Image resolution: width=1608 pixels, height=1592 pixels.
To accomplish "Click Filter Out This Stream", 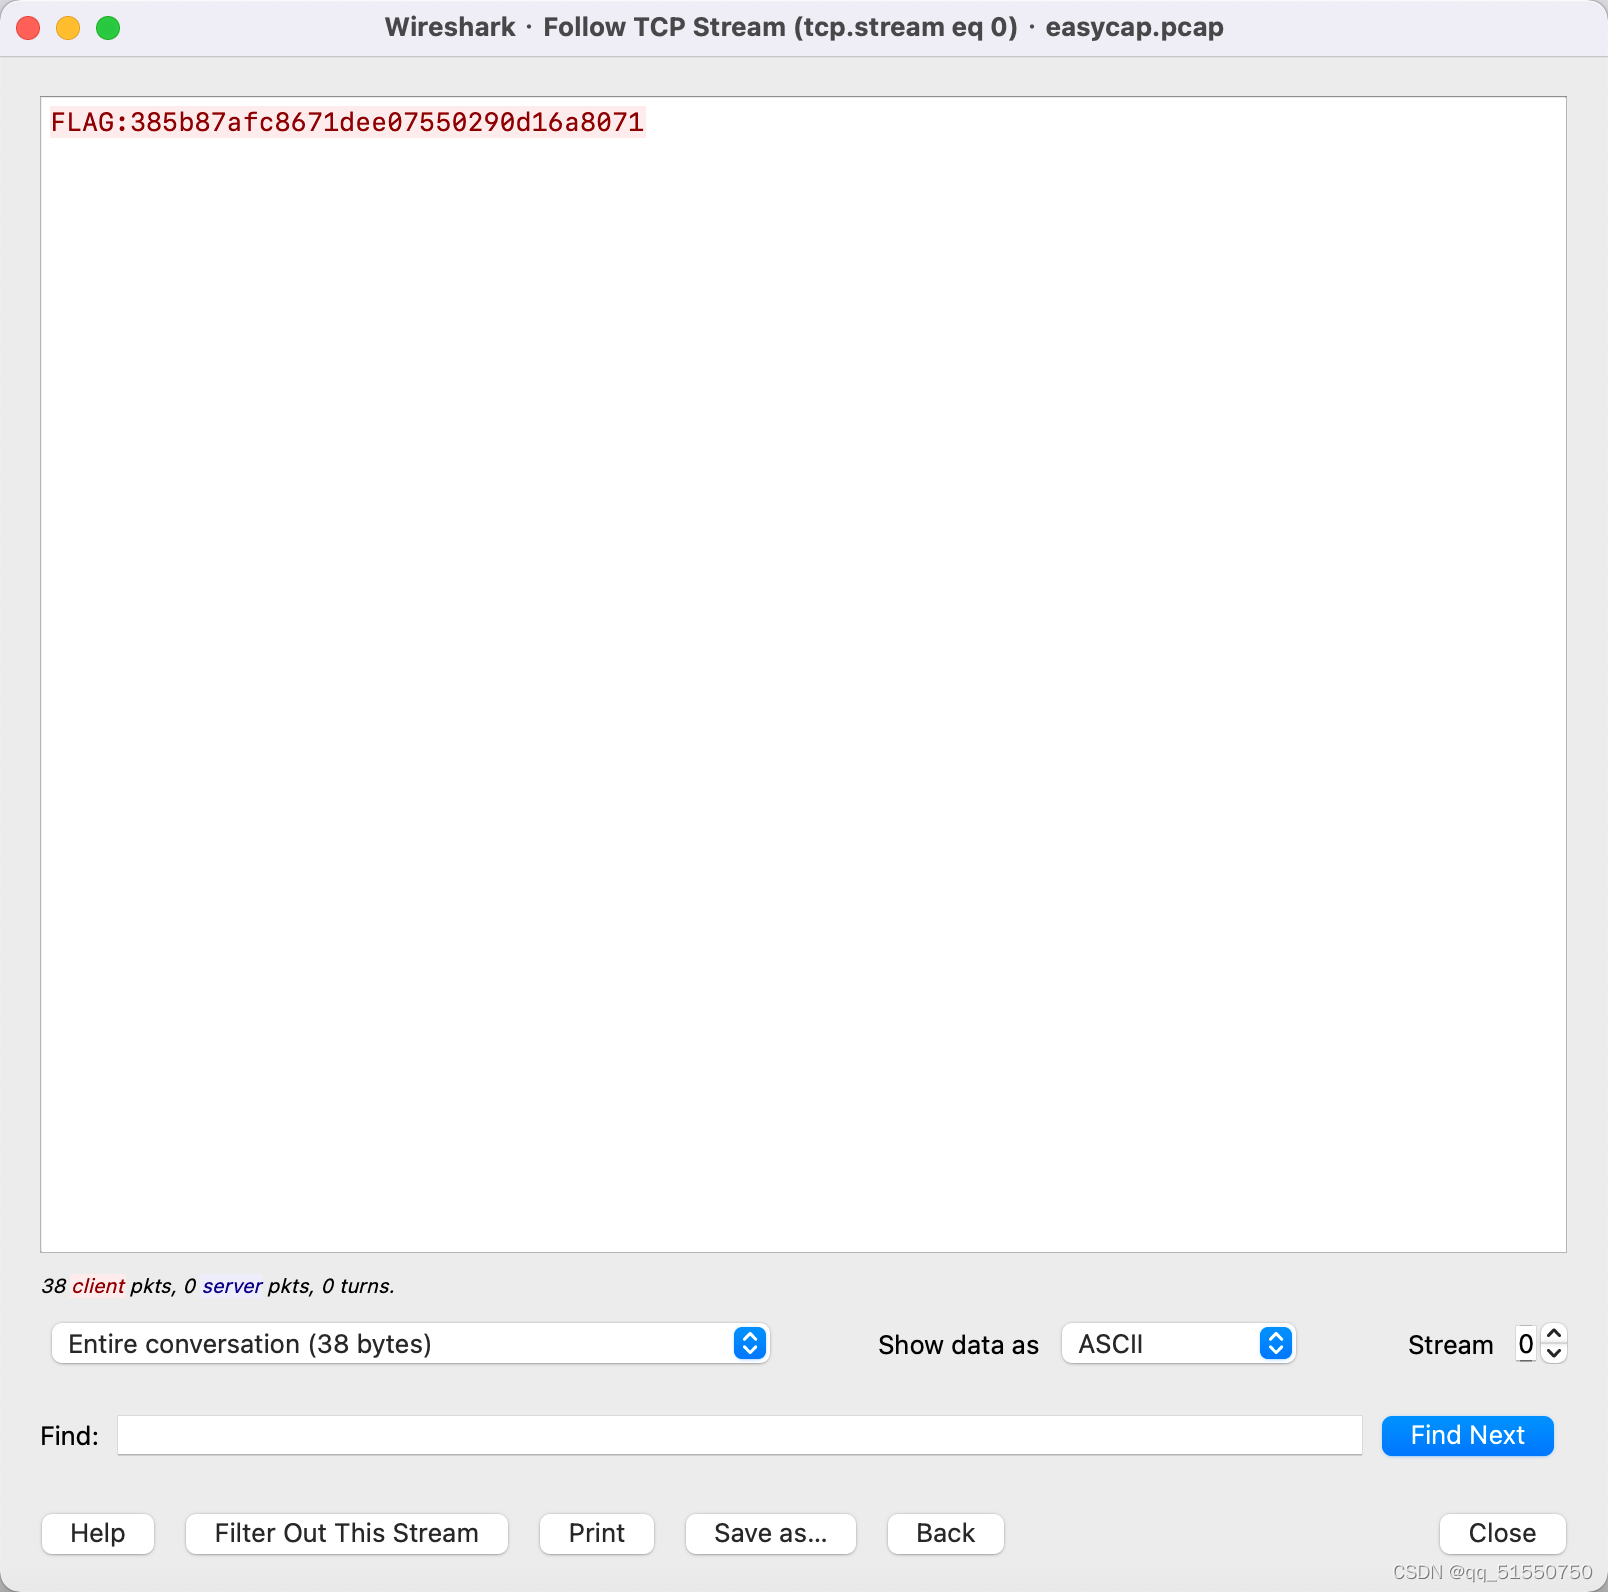I will [x=346, y=1533].
